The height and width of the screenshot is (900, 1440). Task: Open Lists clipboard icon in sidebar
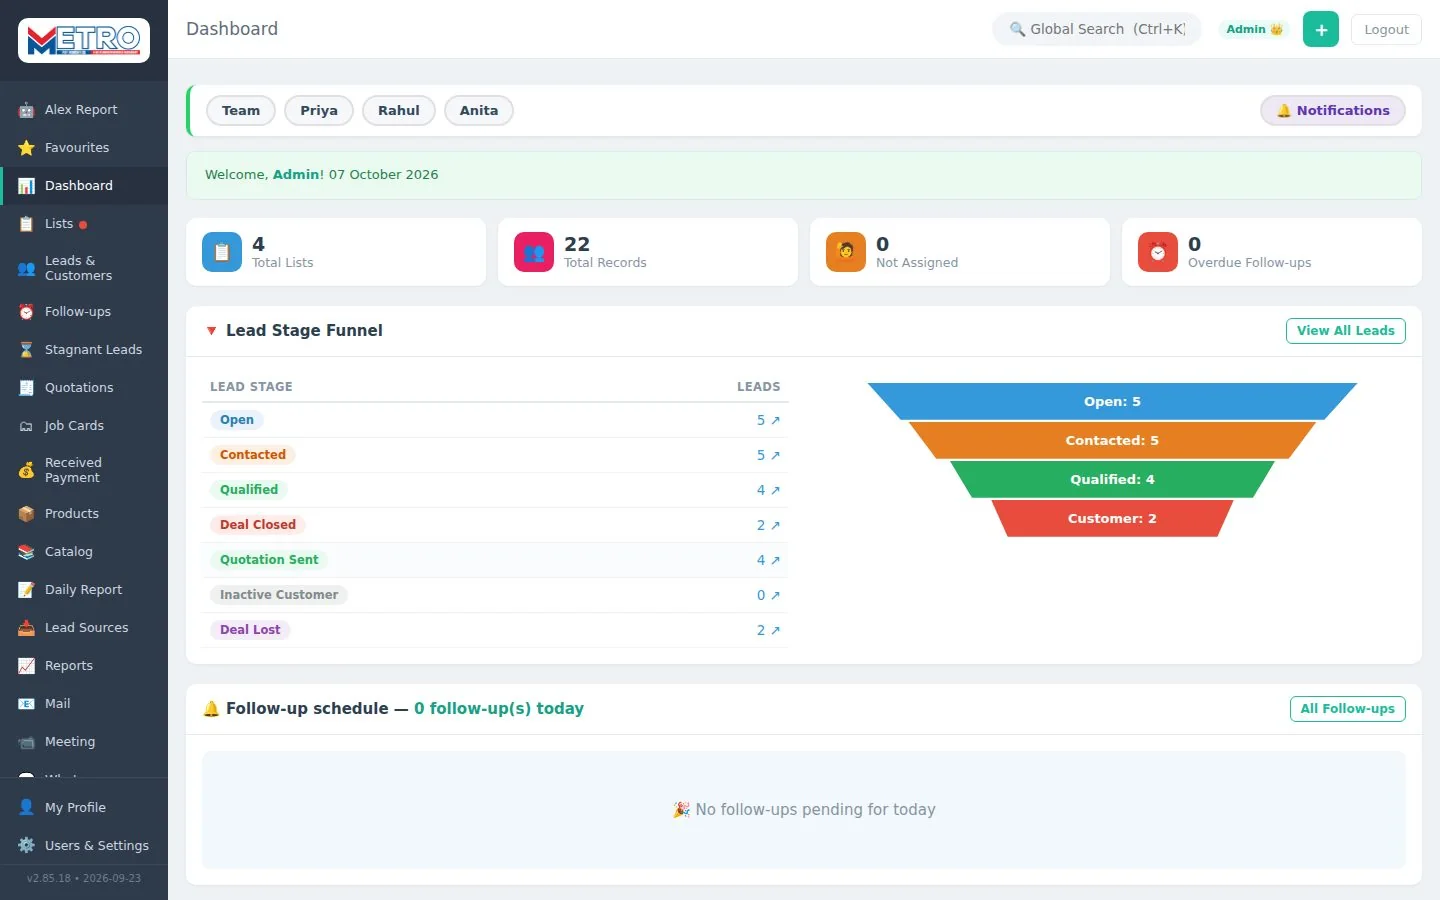tap(26, 224)
